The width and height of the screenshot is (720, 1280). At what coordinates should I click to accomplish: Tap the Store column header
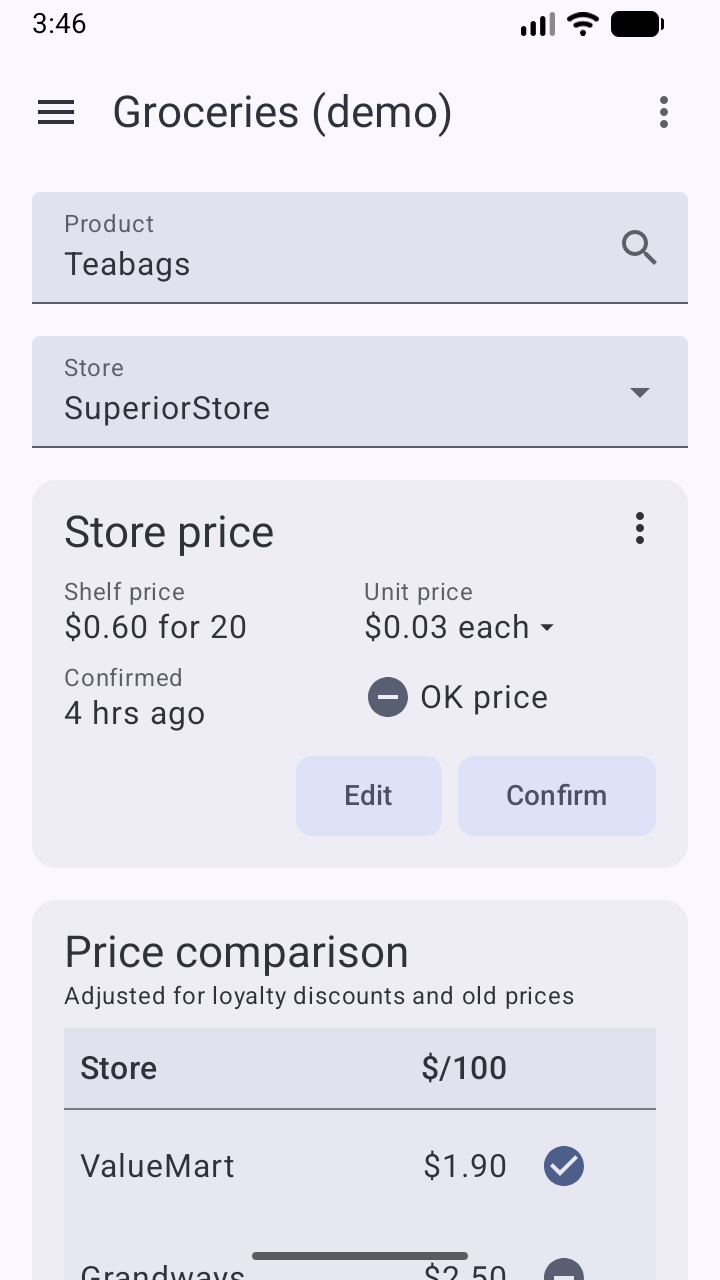pyautogui.click(x=119, y=1068)
